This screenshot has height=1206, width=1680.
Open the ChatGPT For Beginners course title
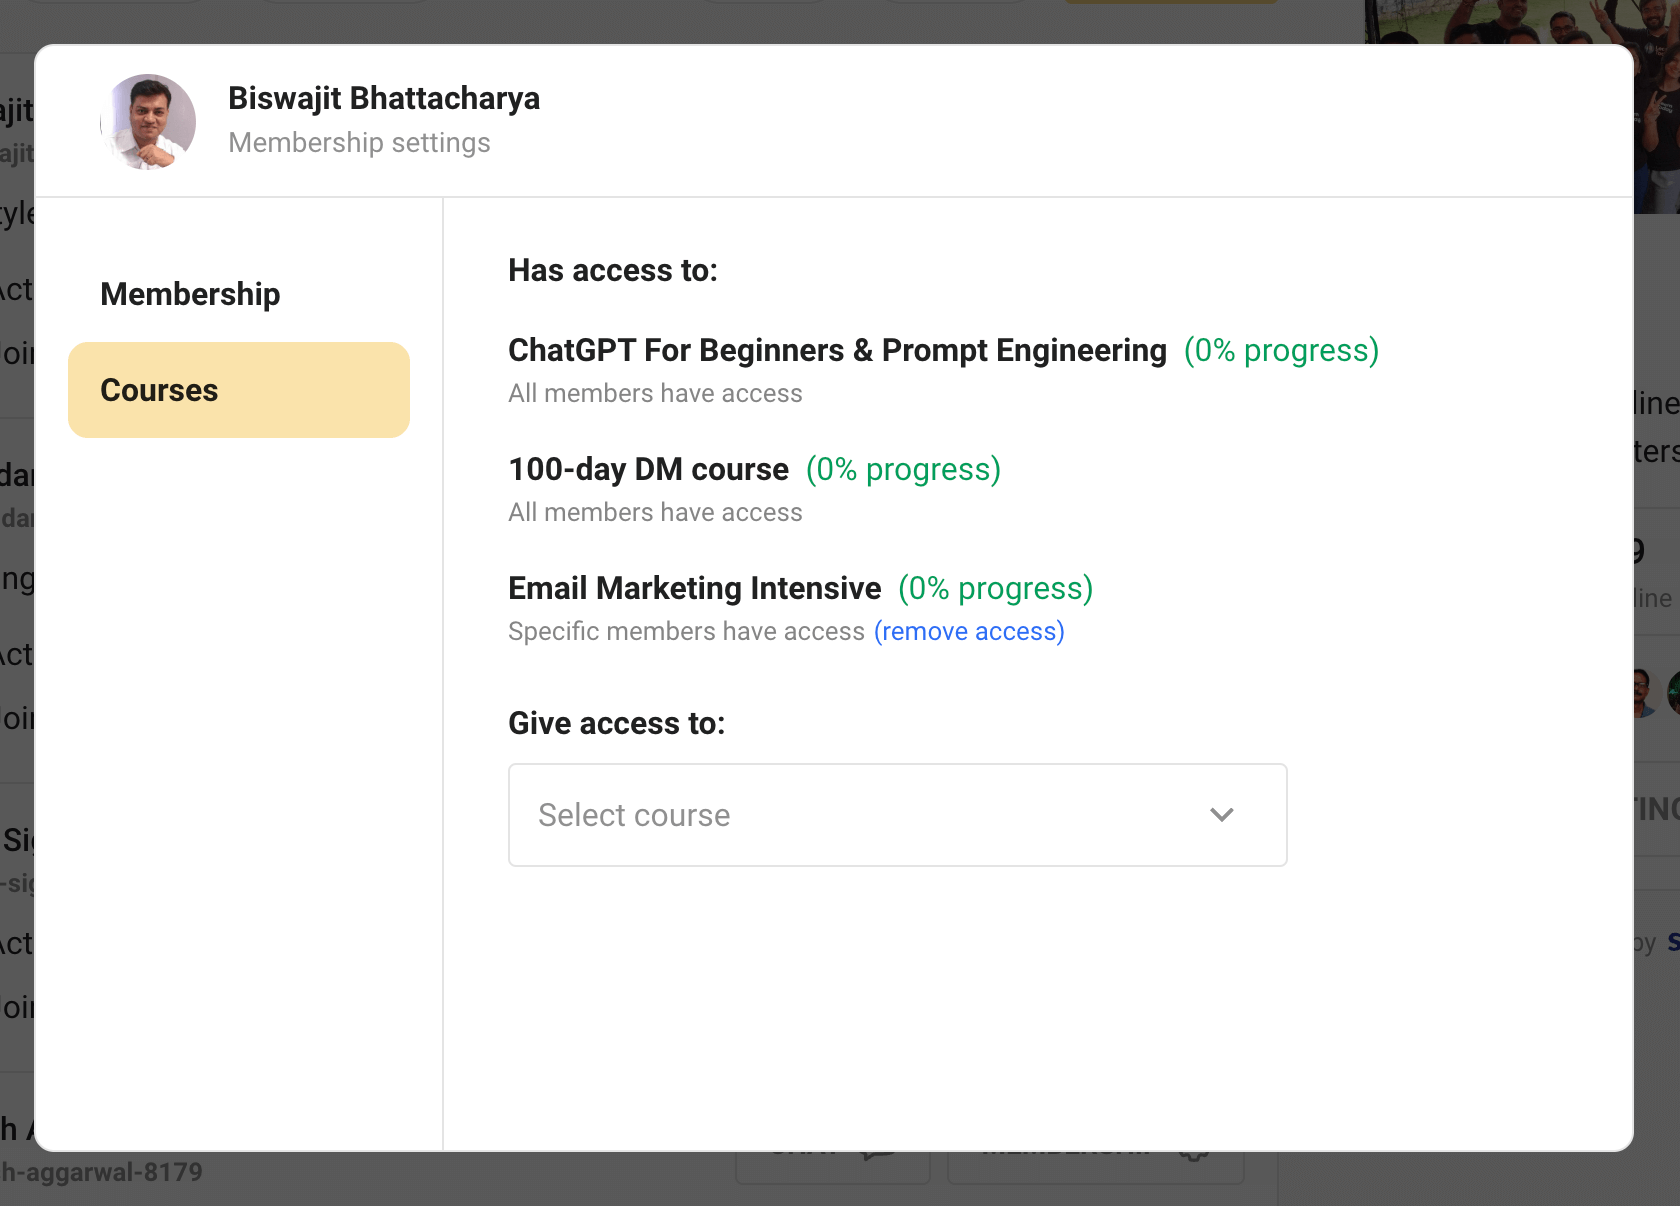click(837, 350)
